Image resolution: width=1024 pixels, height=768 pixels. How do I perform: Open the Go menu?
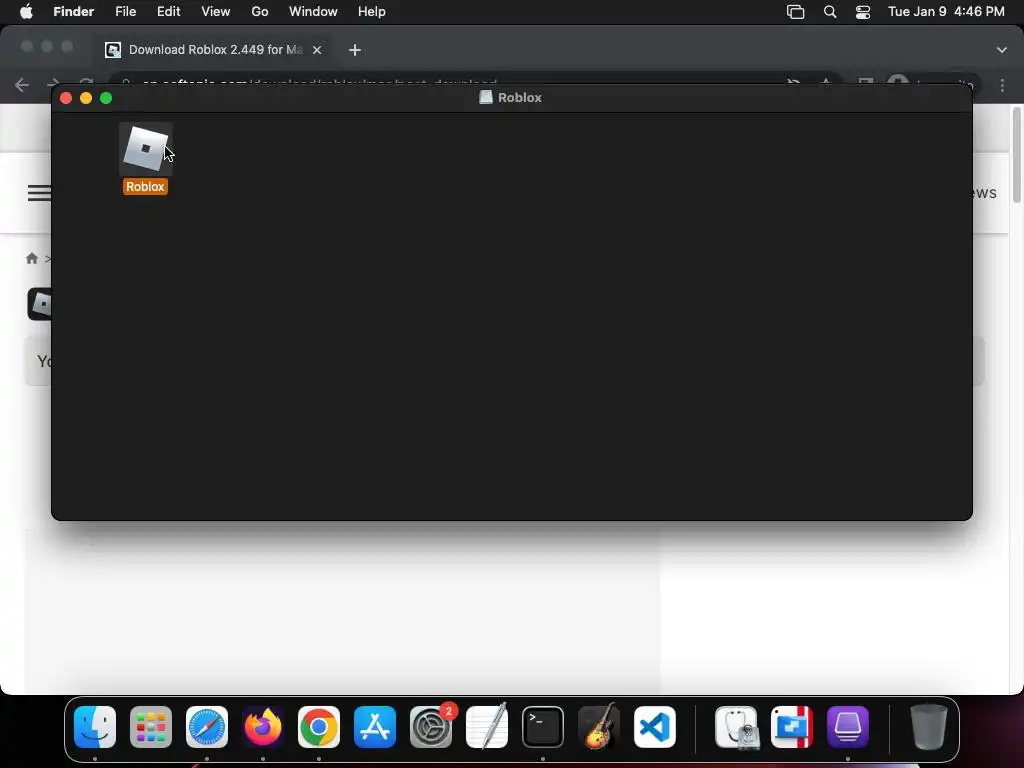(x=260, y=12)
